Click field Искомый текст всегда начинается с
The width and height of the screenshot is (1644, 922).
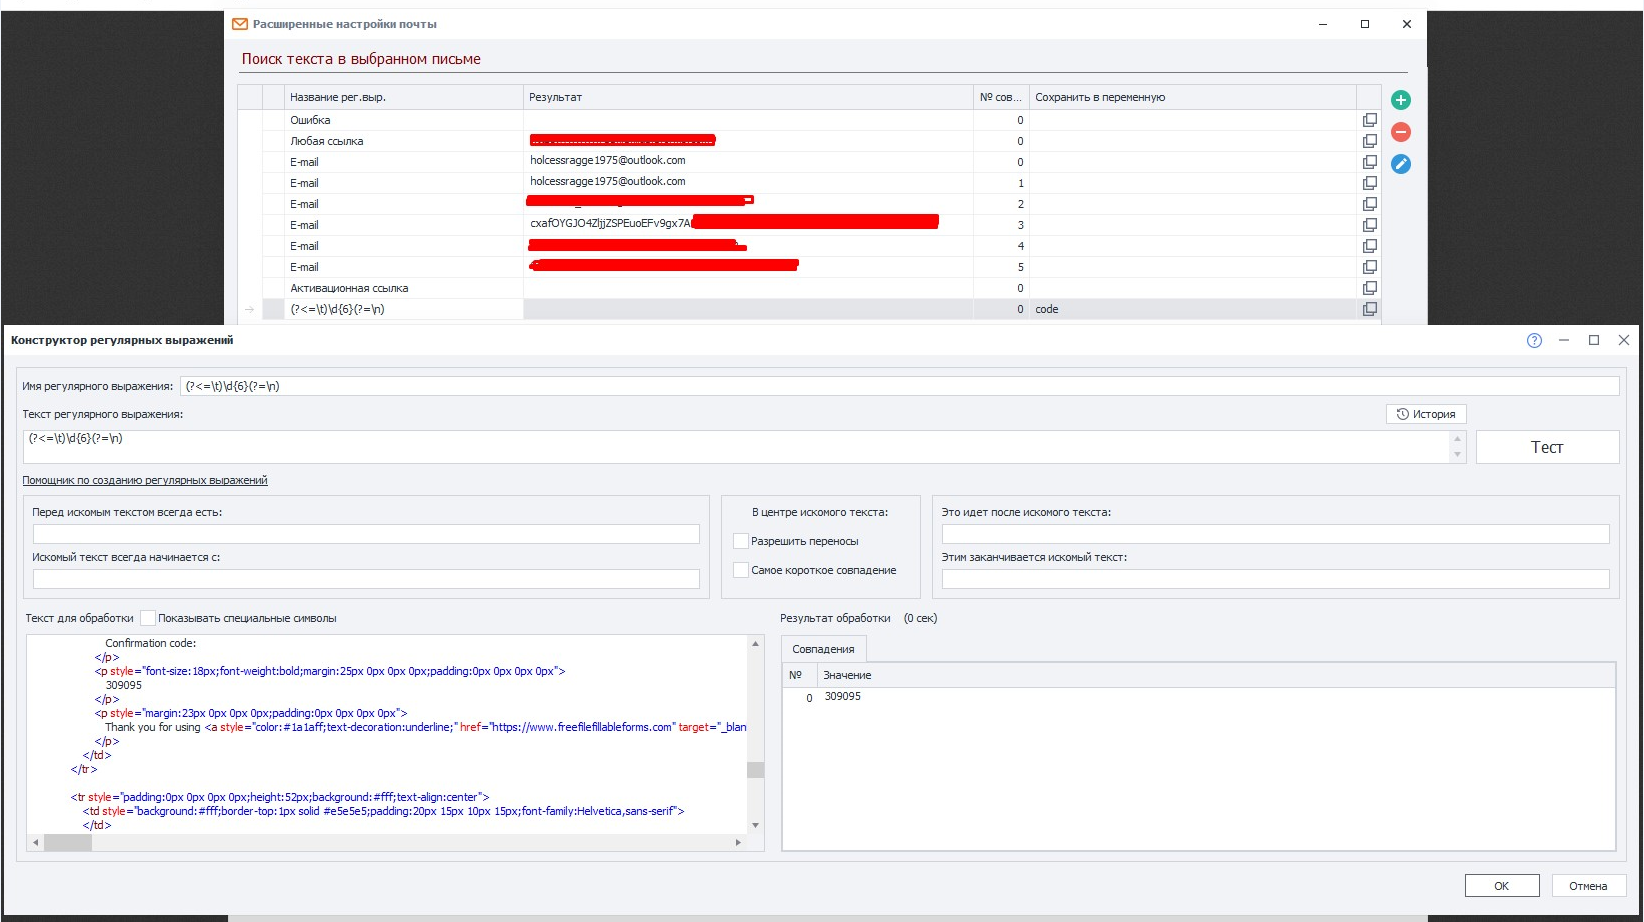[x=366, y=579]
